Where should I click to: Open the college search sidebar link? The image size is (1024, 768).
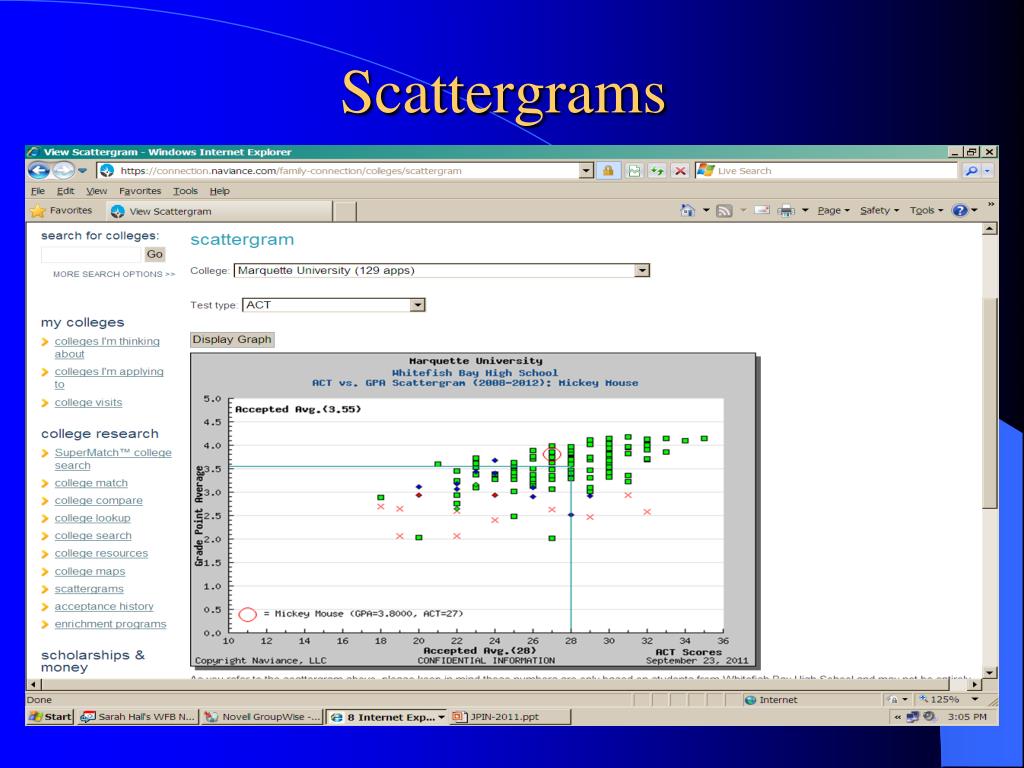coord(93,536)
